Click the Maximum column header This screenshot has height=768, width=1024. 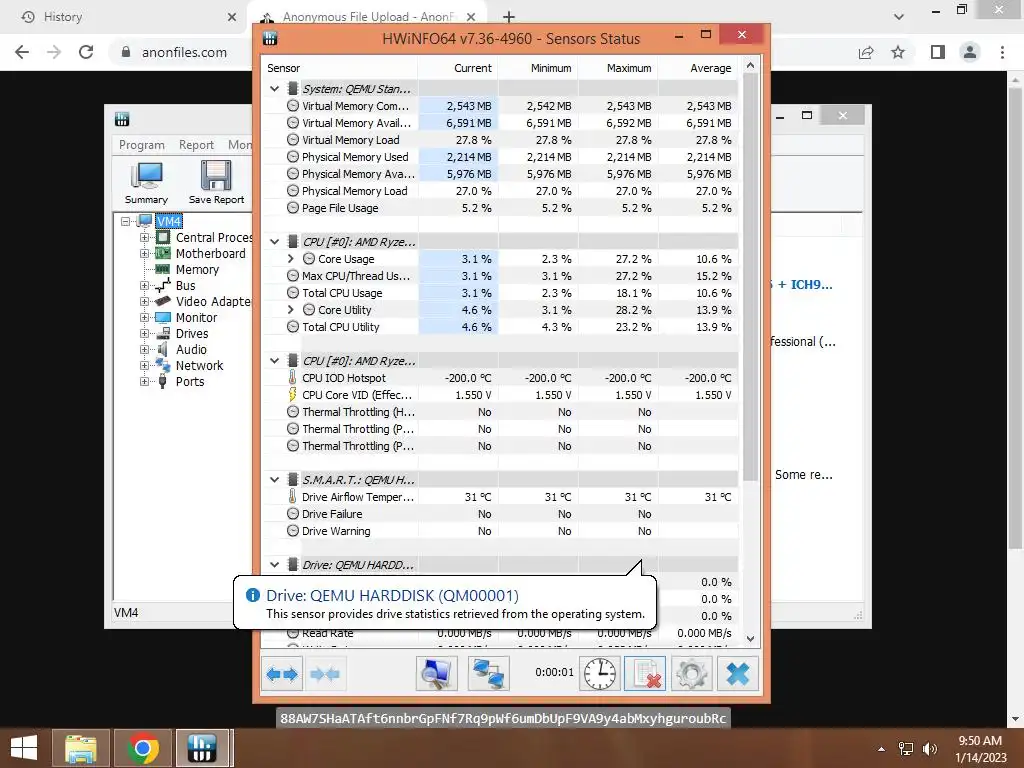[x=618, y=68]
